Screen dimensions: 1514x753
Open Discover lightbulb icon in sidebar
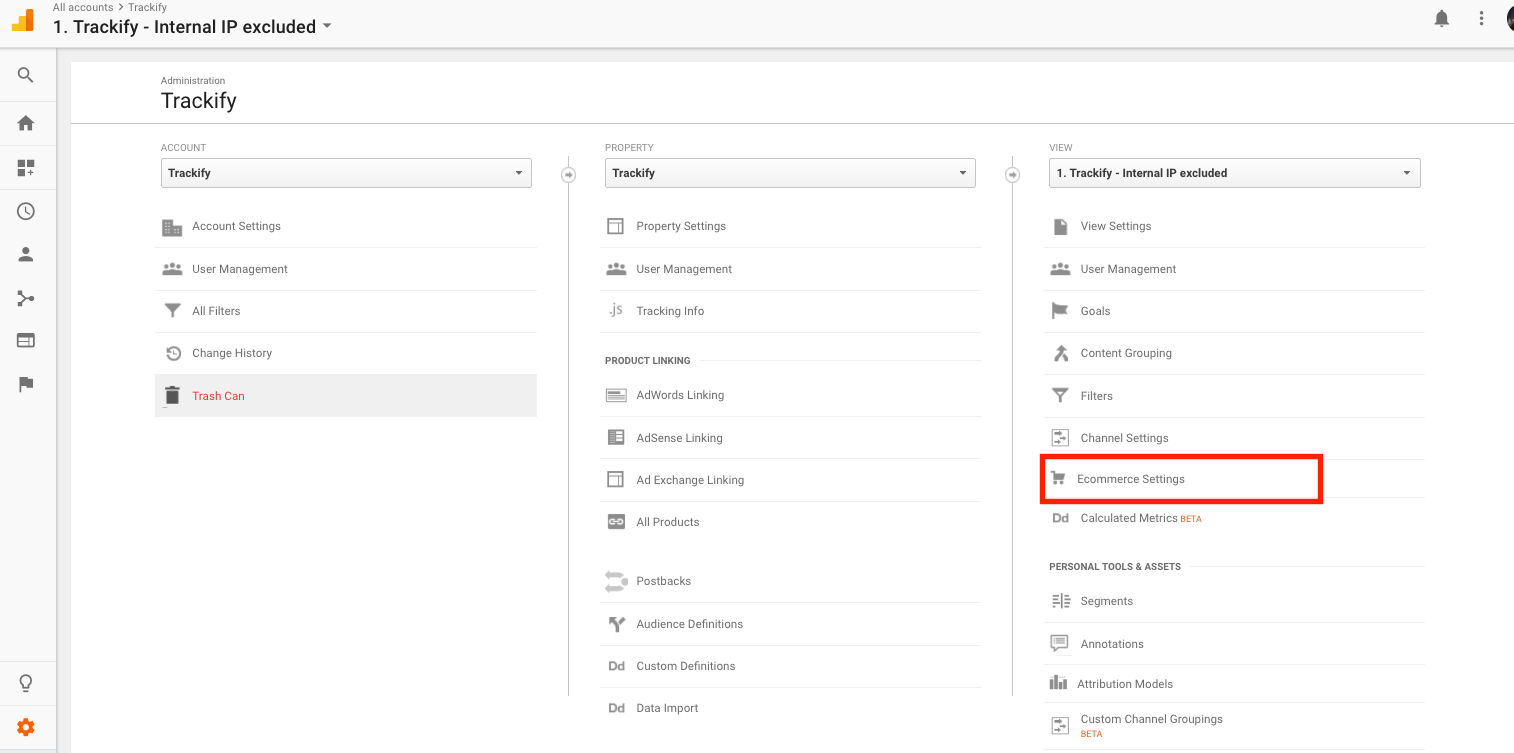[26, 684]
